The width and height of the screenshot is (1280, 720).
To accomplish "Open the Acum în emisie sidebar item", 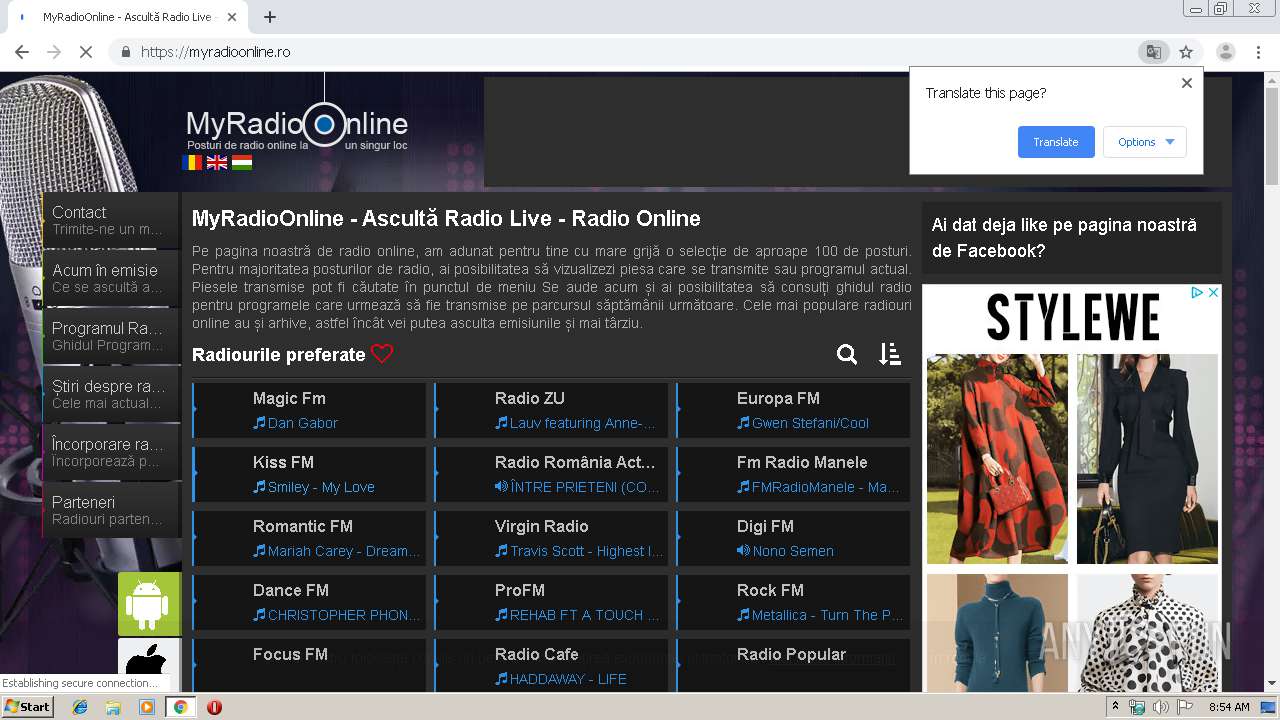I will click(111, 278).
